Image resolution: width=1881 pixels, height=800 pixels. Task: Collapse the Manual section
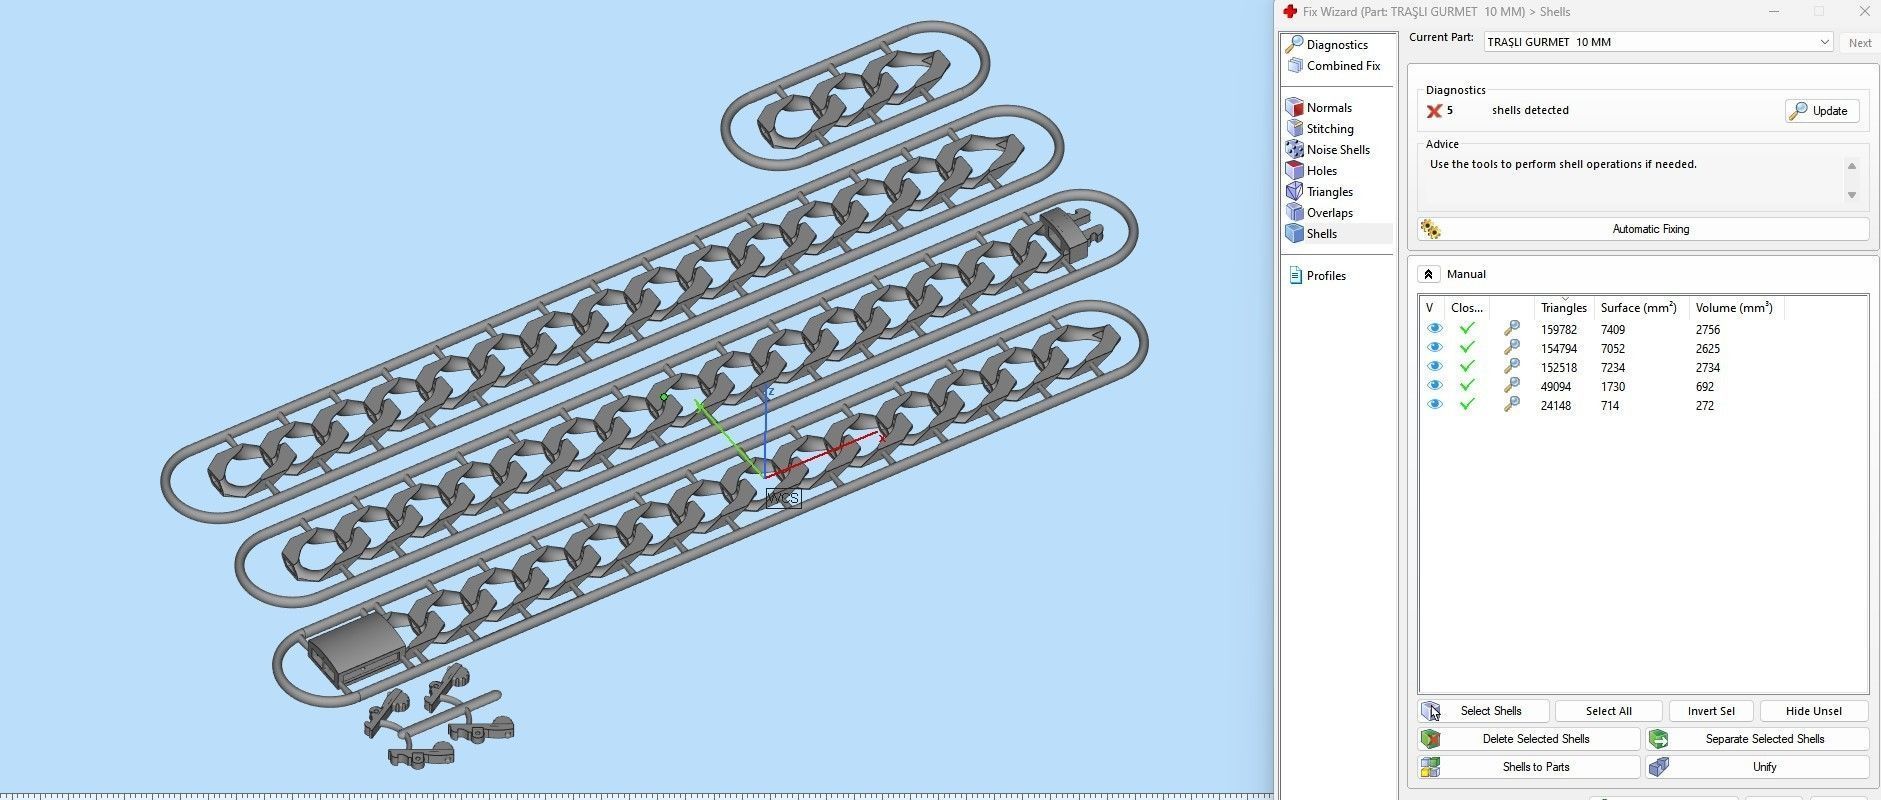1428,274
